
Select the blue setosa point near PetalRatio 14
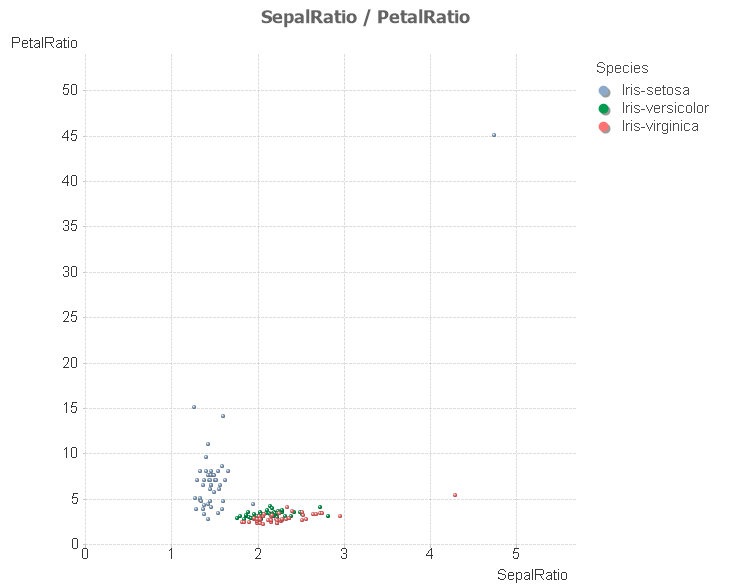[x=223, y=416]
